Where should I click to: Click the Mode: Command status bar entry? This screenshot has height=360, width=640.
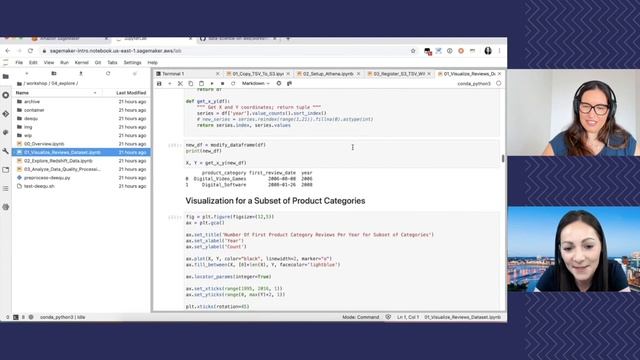(x=360, y=317)
